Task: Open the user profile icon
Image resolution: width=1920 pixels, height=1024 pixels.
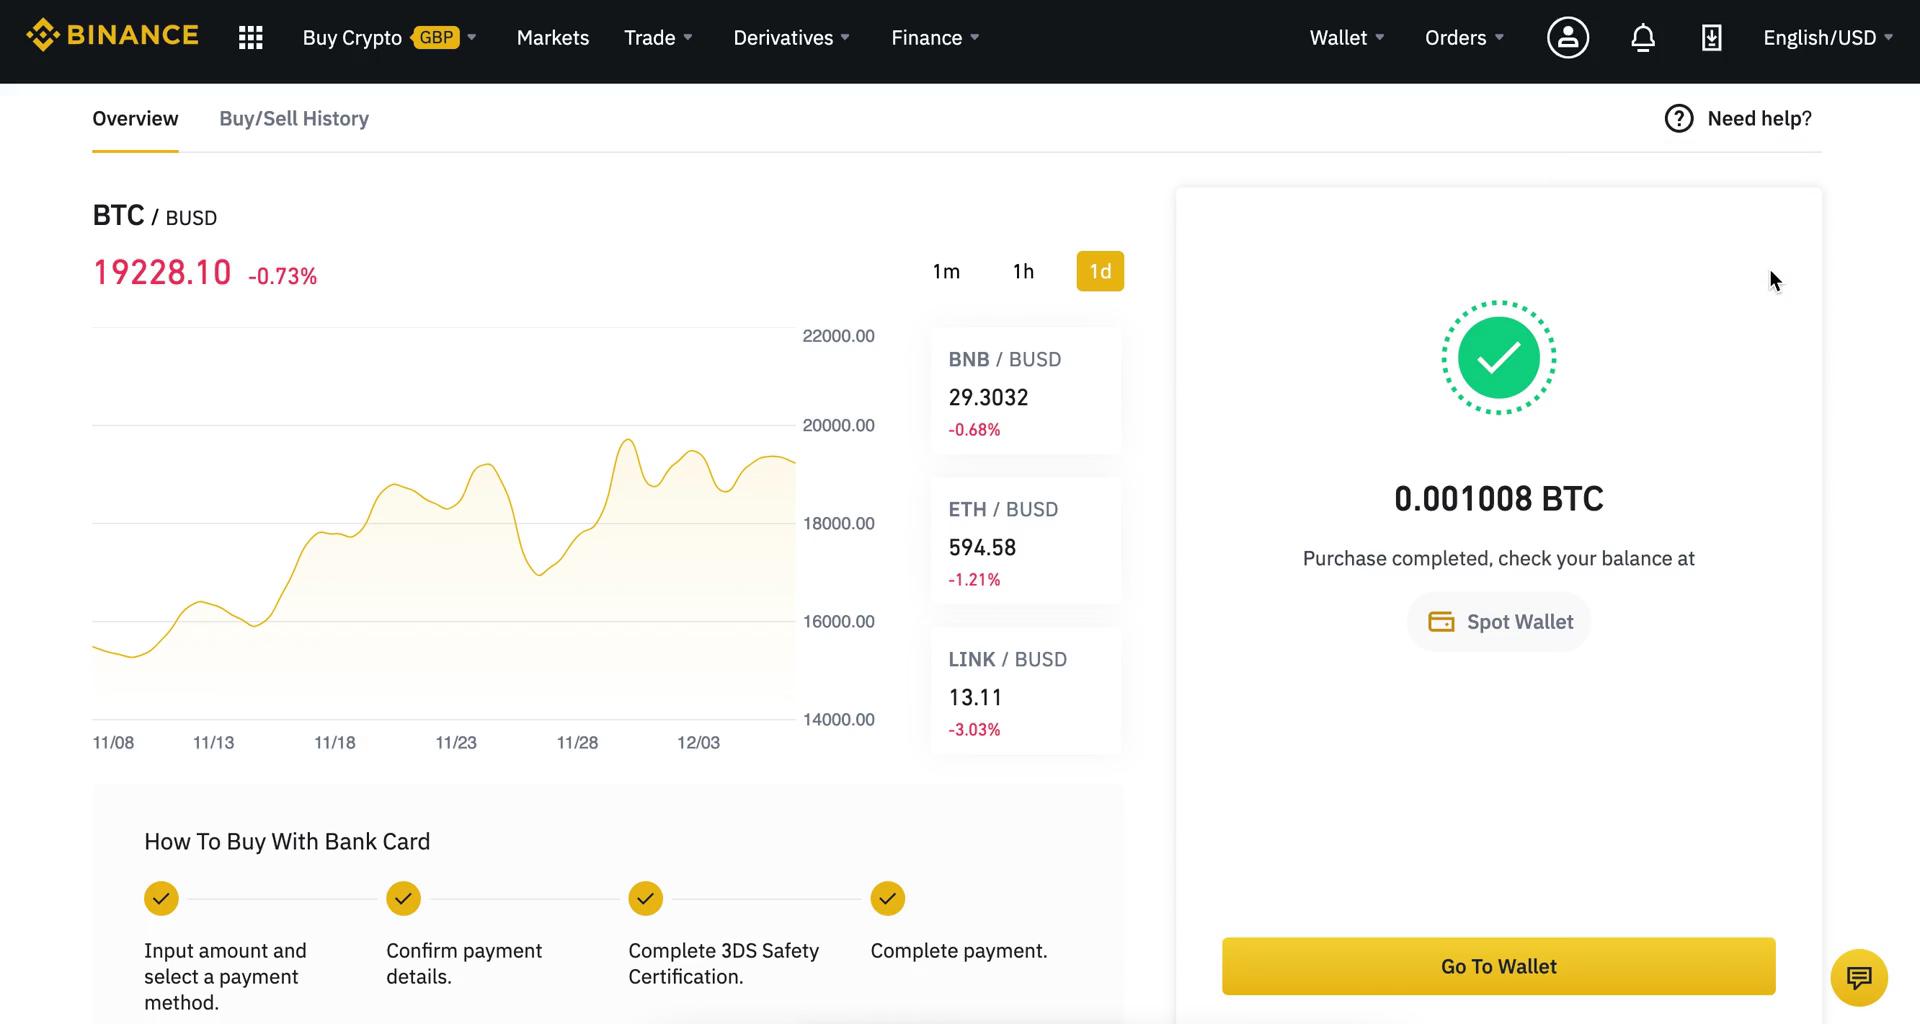Action: [1567, 38]
